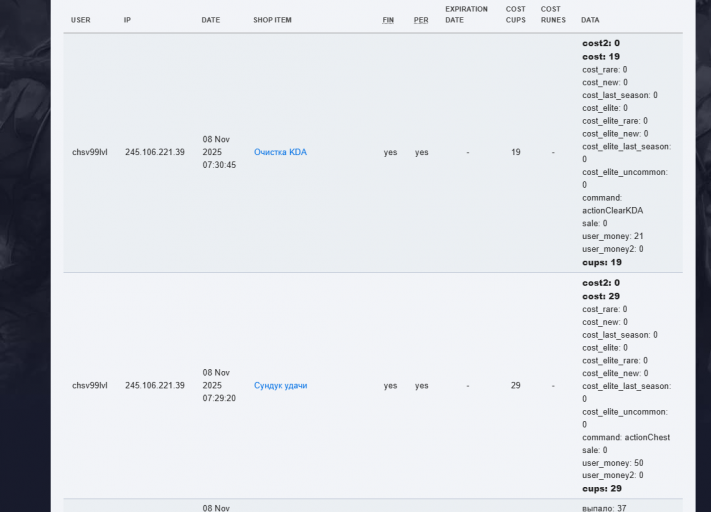Select bold 'cups: 29' data entry
Screen dimensions: 711x512
tap(602, 489)
